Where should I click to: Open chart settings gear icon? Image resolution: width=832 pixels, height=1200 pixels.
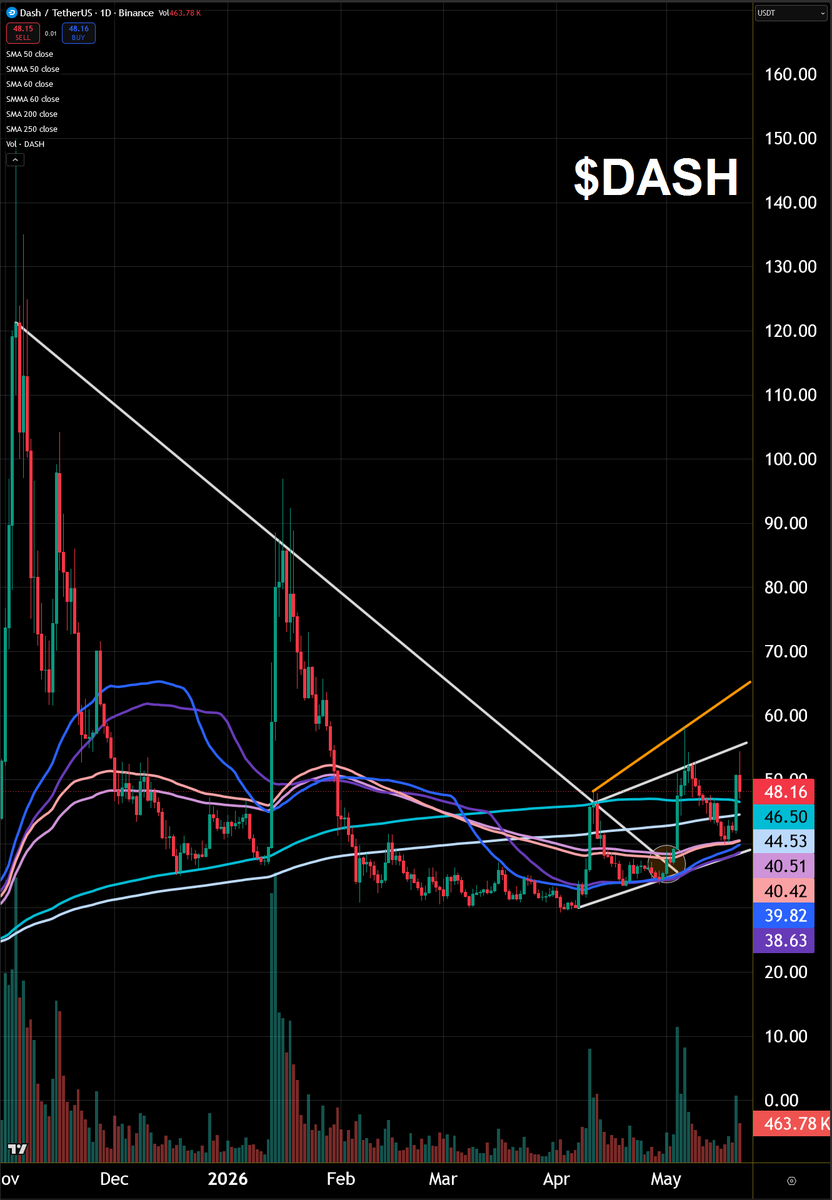tap(791, 1181)
